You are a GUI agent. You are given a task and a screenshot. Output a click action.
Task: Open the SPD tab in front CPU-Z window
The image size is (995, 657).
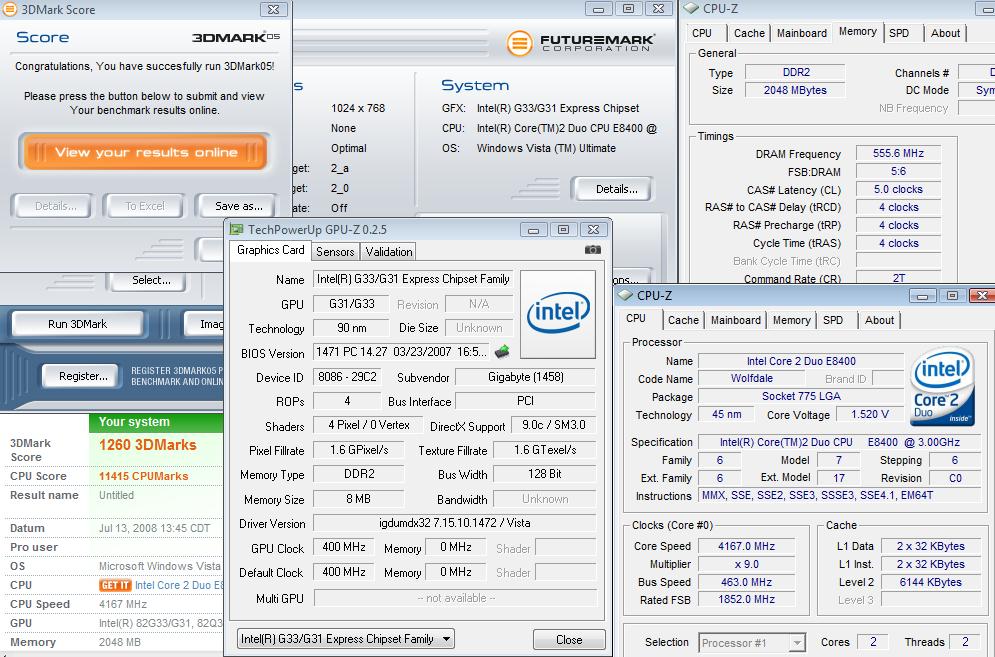pos(833,321)
